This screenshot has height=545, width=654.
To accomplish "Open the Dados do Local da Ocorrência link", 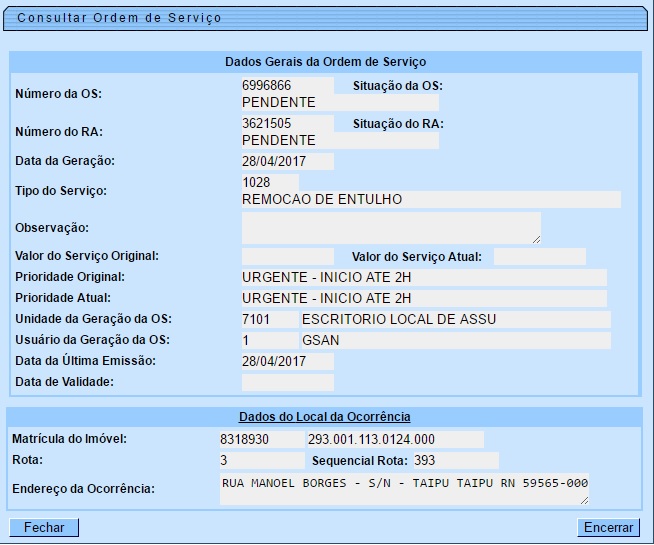I will (x=324, y=416).
